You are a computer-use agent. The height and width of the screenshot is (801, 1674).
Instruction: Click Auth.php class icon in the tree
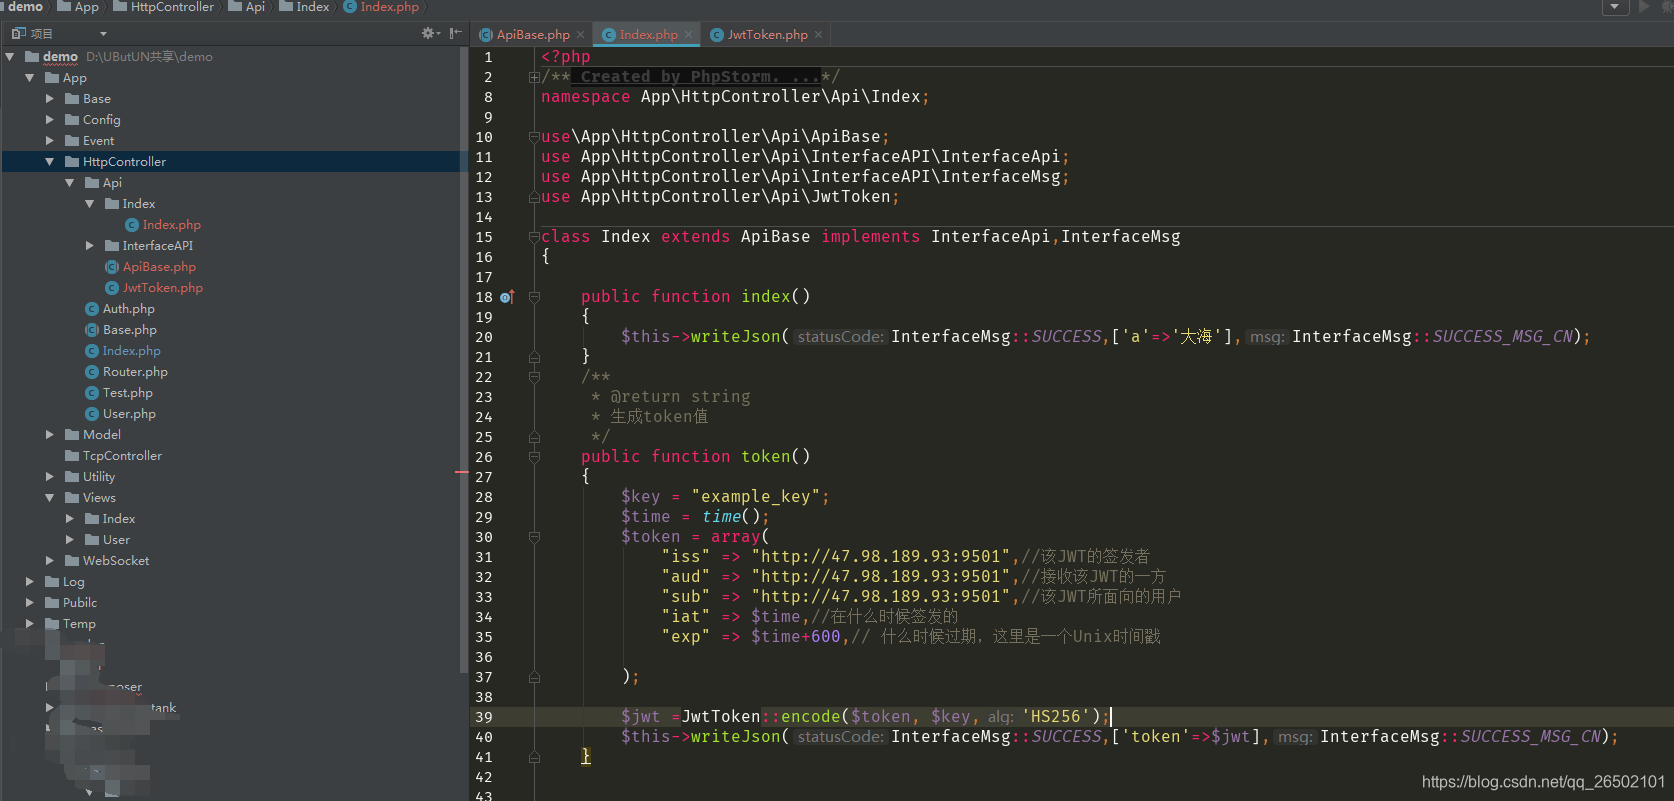[x=92, y=309]
